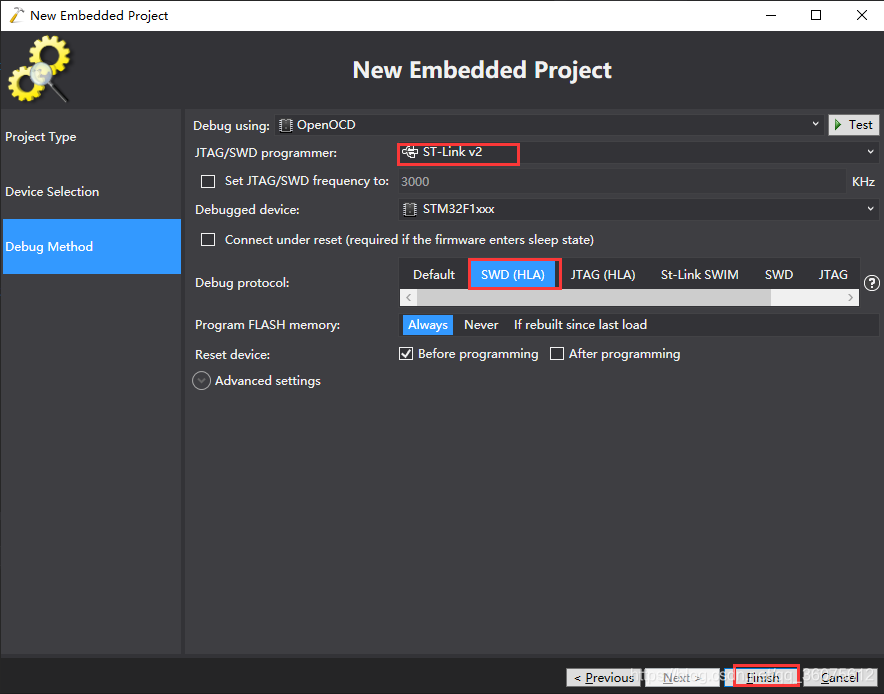Click the JTAG/SWD frequency input field

coord(622,182)
